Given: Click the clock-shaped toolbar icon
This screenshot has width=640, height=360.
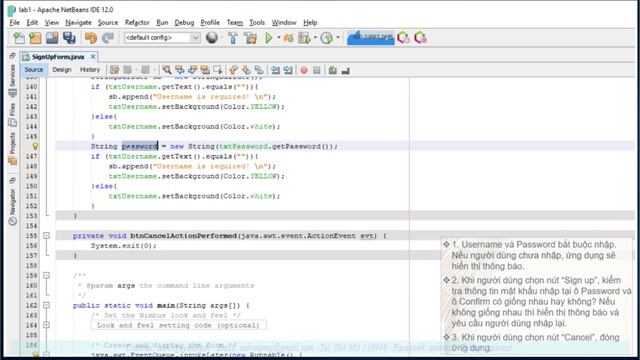Looking at the screenshot, I should (327, 38).
